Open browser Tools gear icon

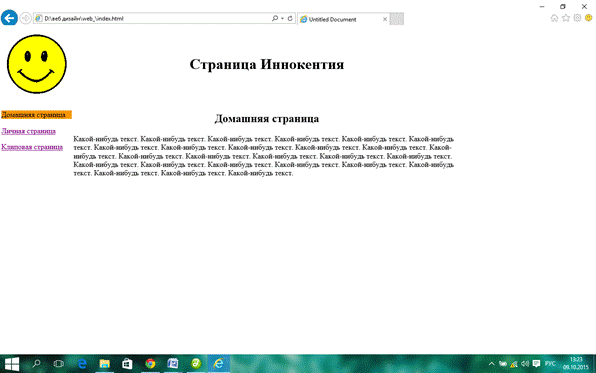point(577,18)
